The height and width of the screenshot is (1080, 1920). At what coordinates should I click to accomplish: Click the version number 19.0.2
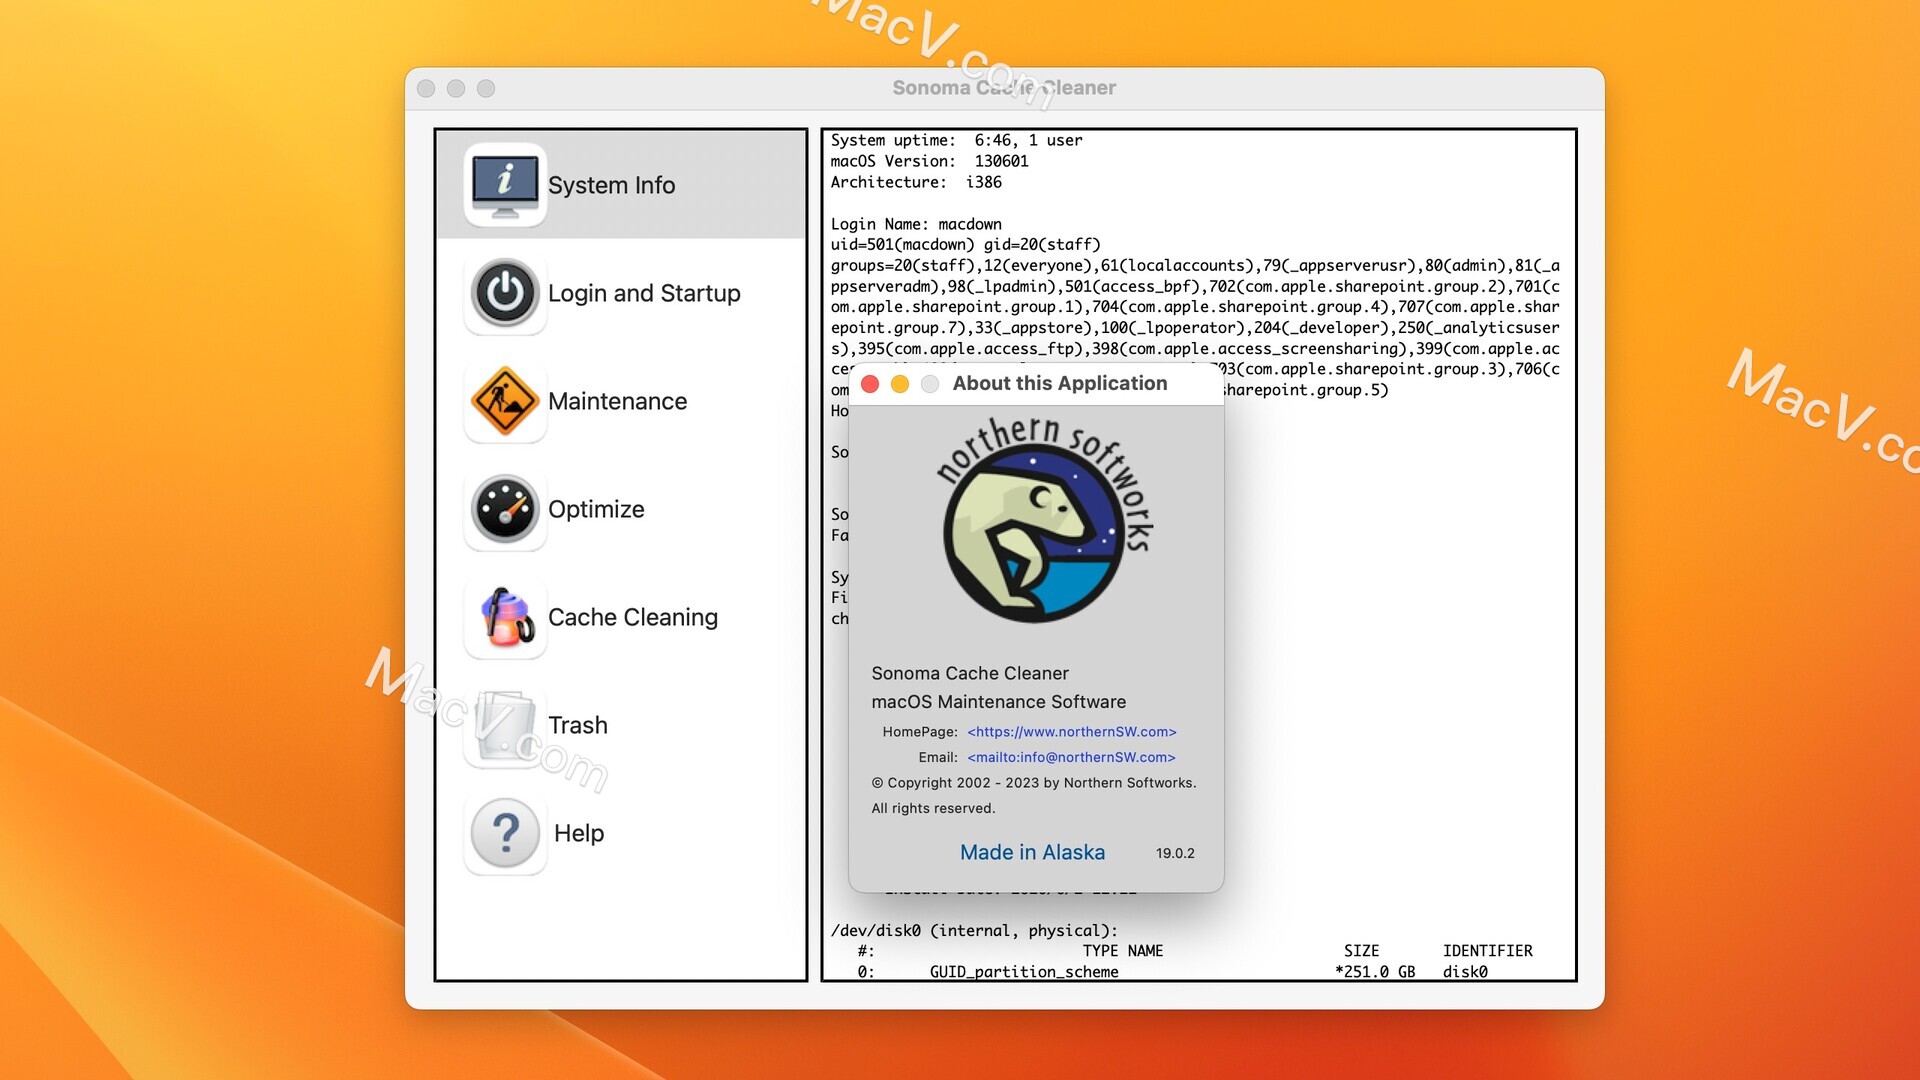[1175, 853]
